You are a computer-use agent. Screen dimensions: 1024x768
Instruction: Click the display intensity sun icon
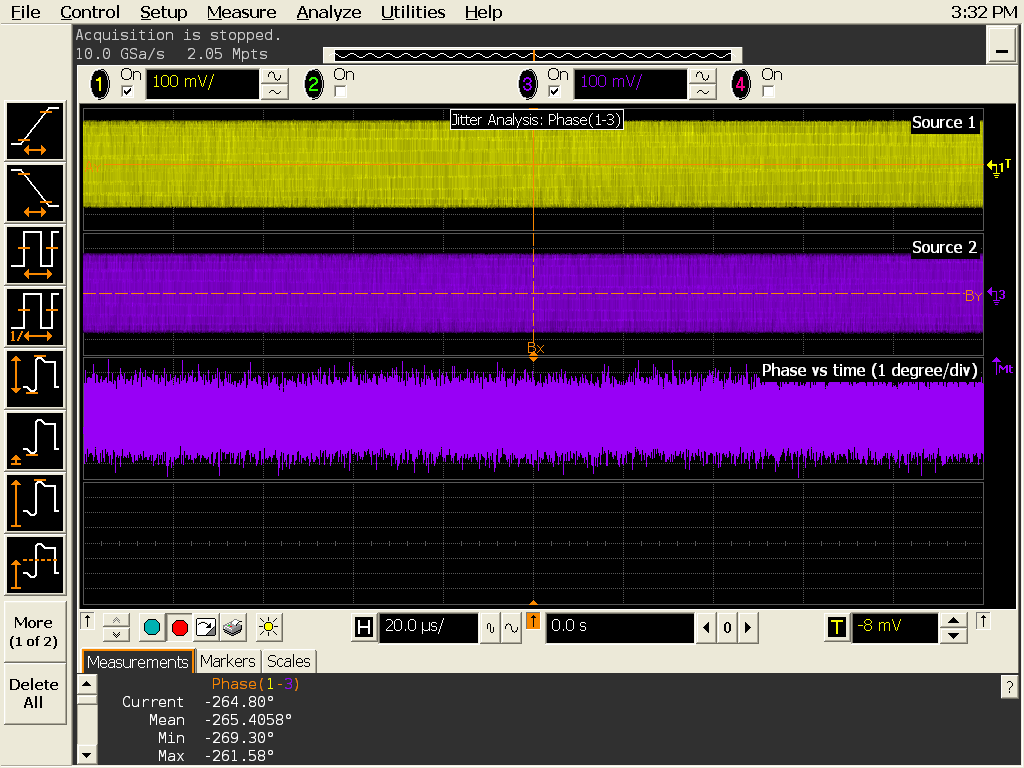click(x=266, y=628)
